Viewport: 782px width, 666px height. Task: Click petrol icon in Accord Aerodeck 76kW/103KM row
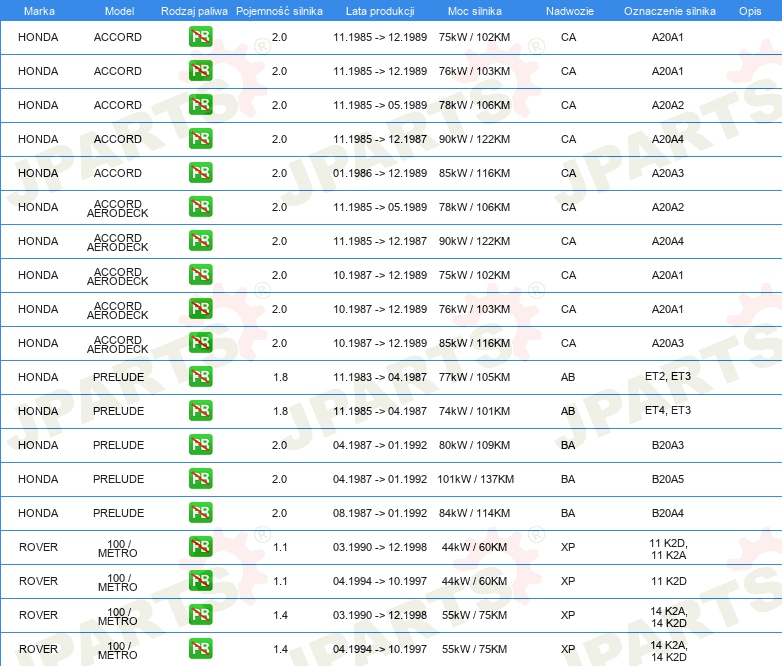point(200,308)
